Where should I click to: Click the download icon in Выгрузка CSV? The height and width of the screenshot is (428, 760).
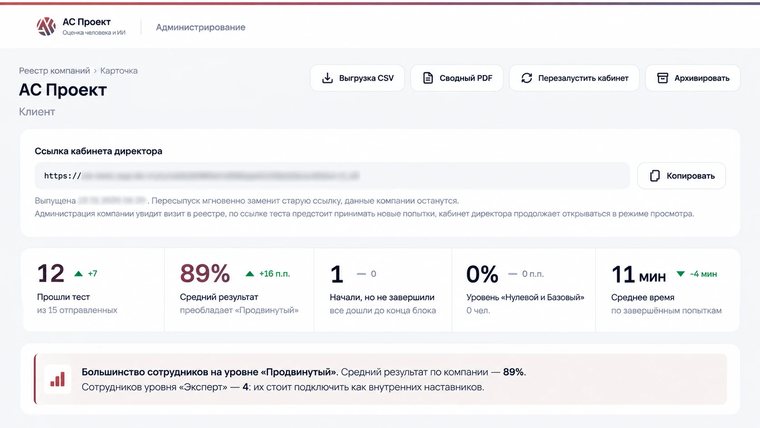[x=327, y=78]
